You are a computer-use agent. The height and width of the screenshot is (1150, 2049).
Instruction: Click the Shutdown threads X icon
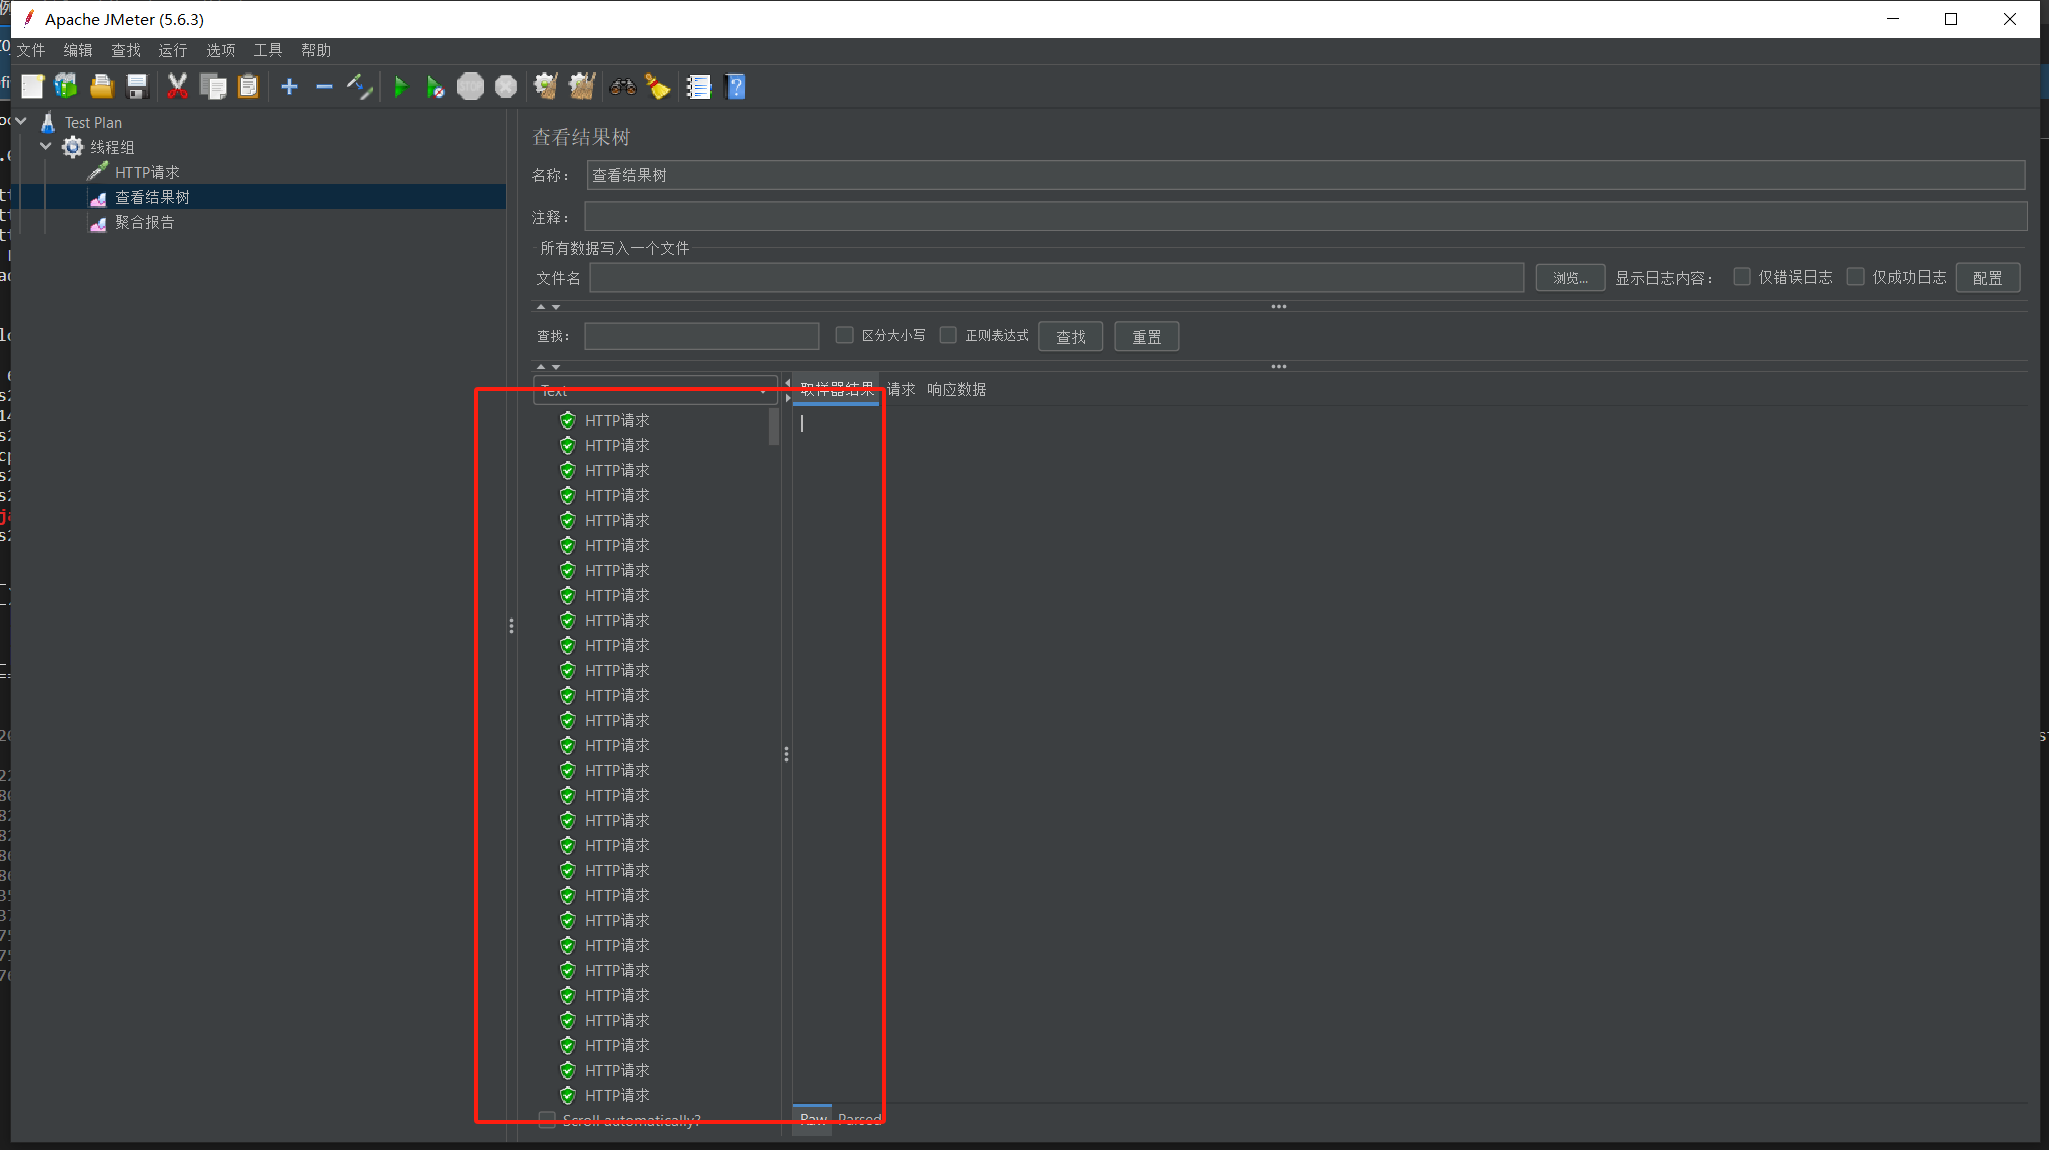pos(506,87)
